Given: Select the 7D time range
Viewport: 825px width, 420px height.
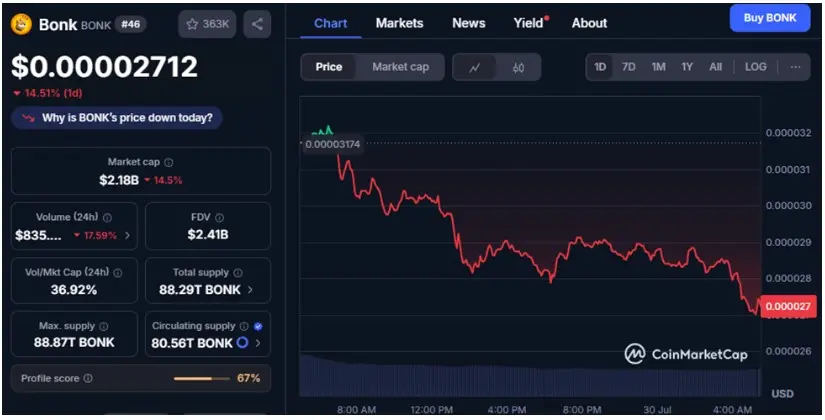Looking at the screenshot, I should tap(629, 67).
